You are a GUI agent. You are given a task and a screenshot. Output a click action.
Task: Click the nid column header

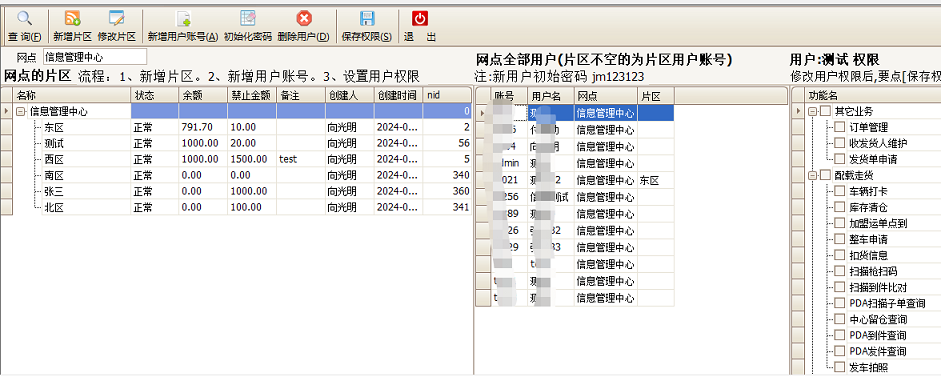click(x=447, y=95)
